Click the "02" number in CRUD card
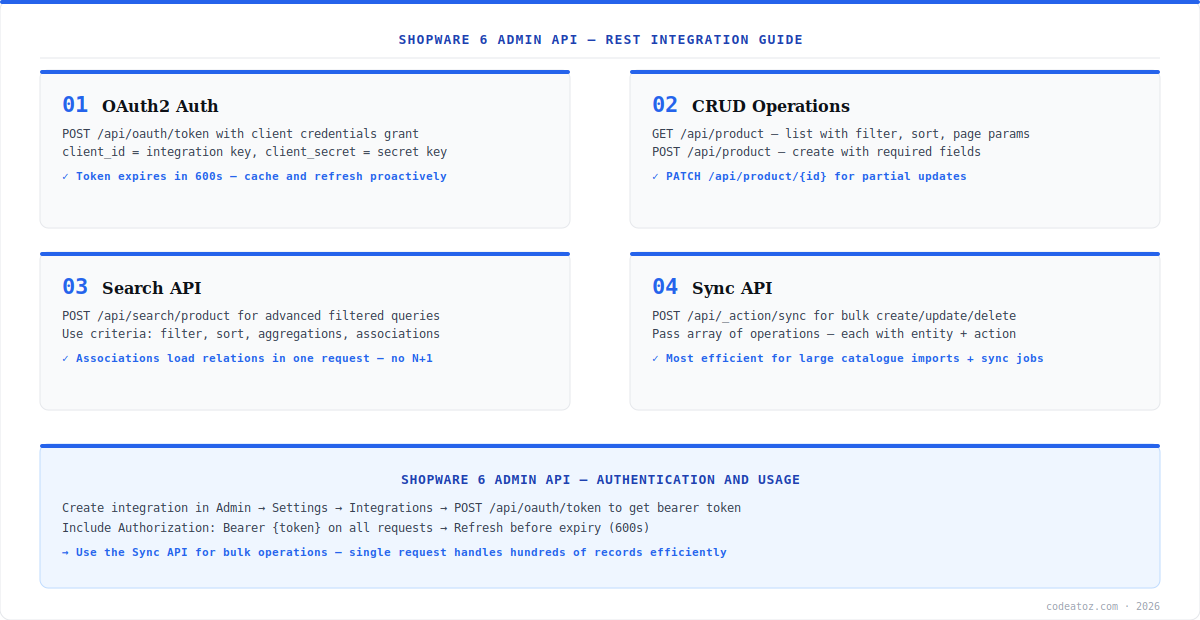Viewport: 1200px width, 620px height. coord(665,105)
